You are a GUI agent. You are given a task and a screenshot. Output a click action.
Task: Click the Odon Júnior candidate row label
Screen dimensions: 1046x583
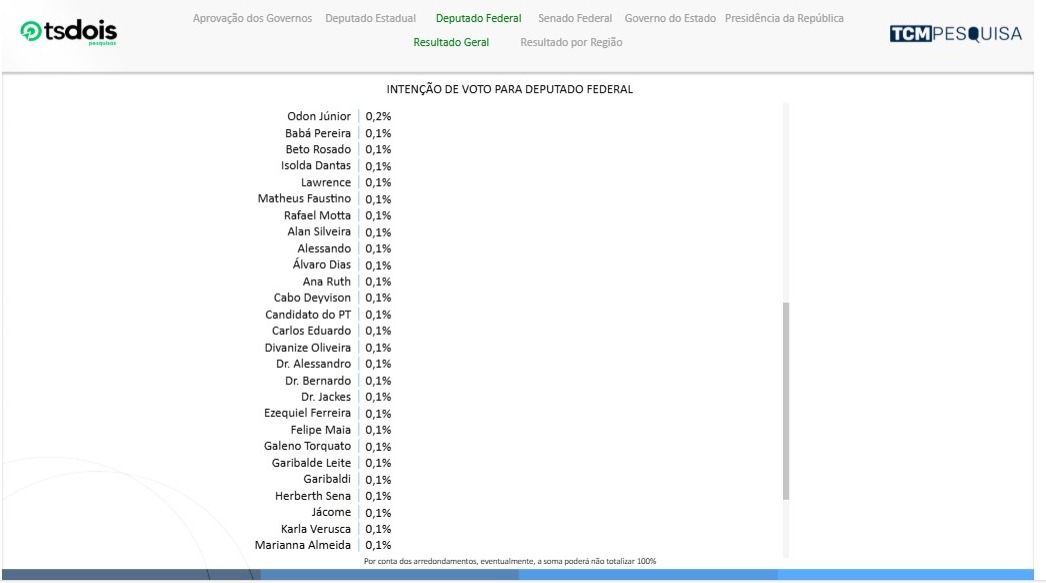click(x=319, y=116)
